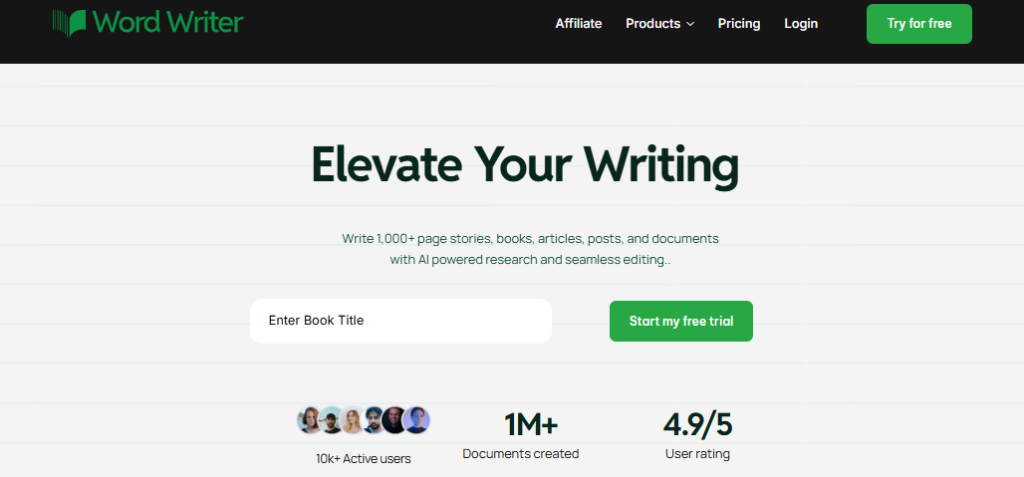This screenshot has width=1024, height=477.
Task: Click the Login link
Action: [x=801, y=23]
